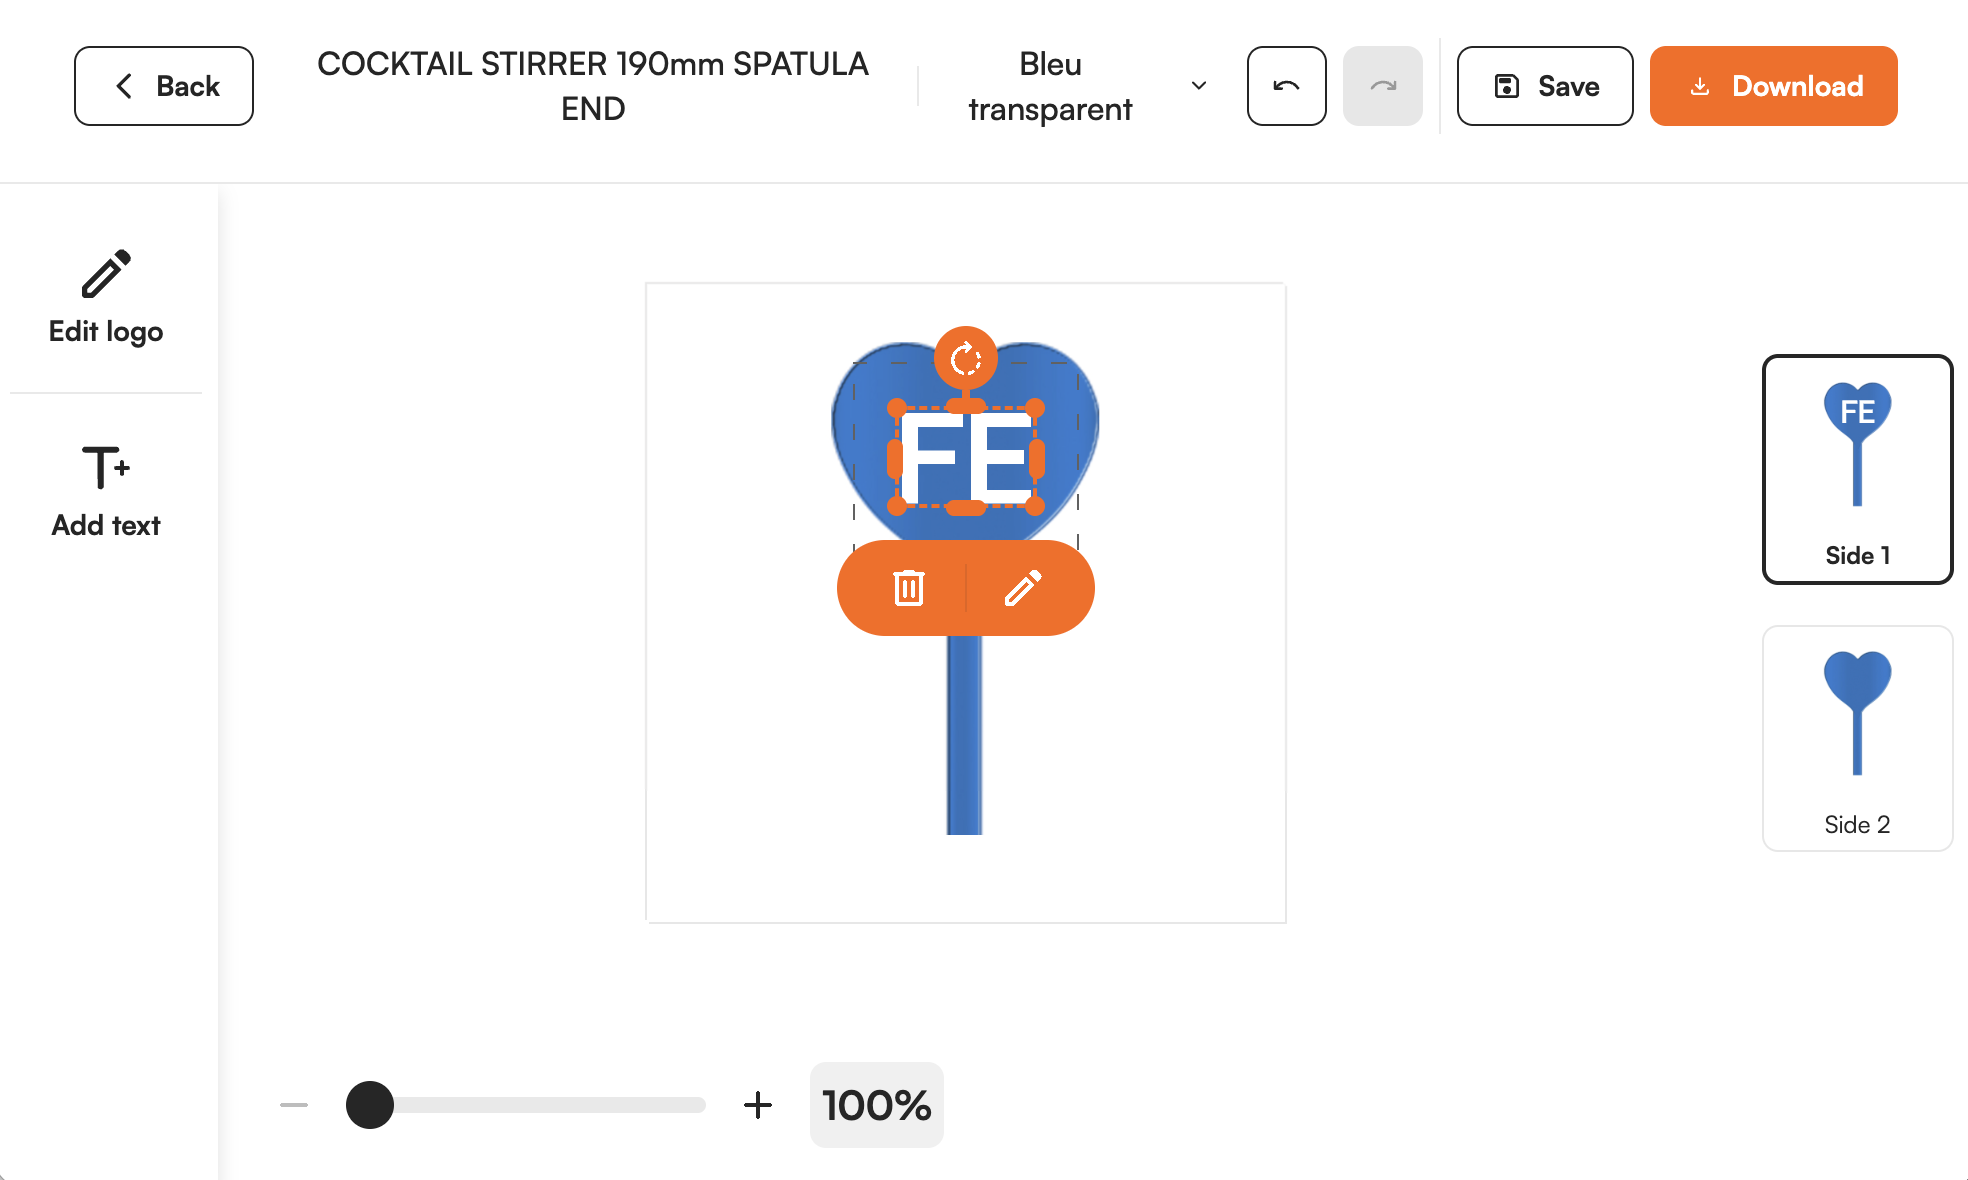This screenshot has height=1180, width=1968.
Task: Click the blue stirrer stem on canvas
Action: [x=965, y=735]
